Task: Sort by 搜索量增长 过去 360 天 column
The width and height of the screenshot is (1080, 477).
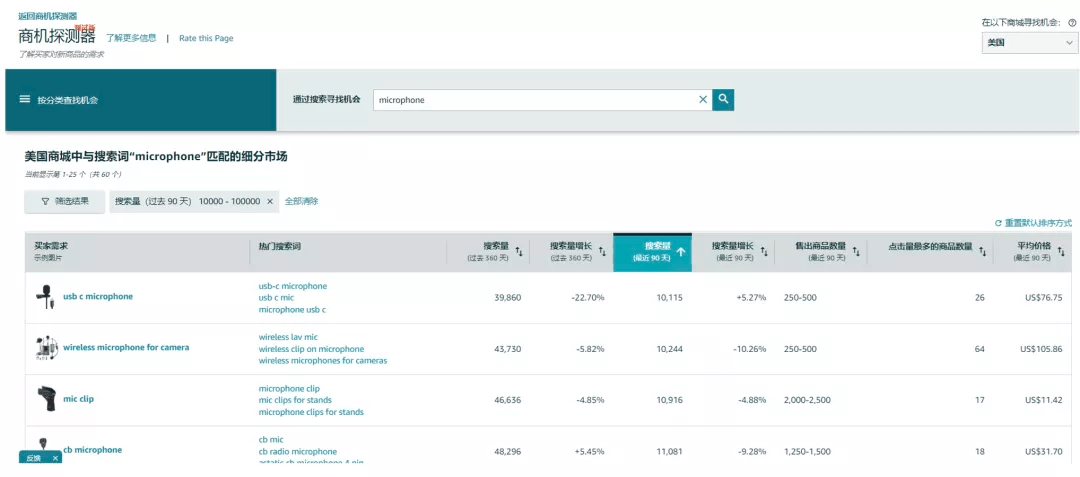Action: click(601, 252)
